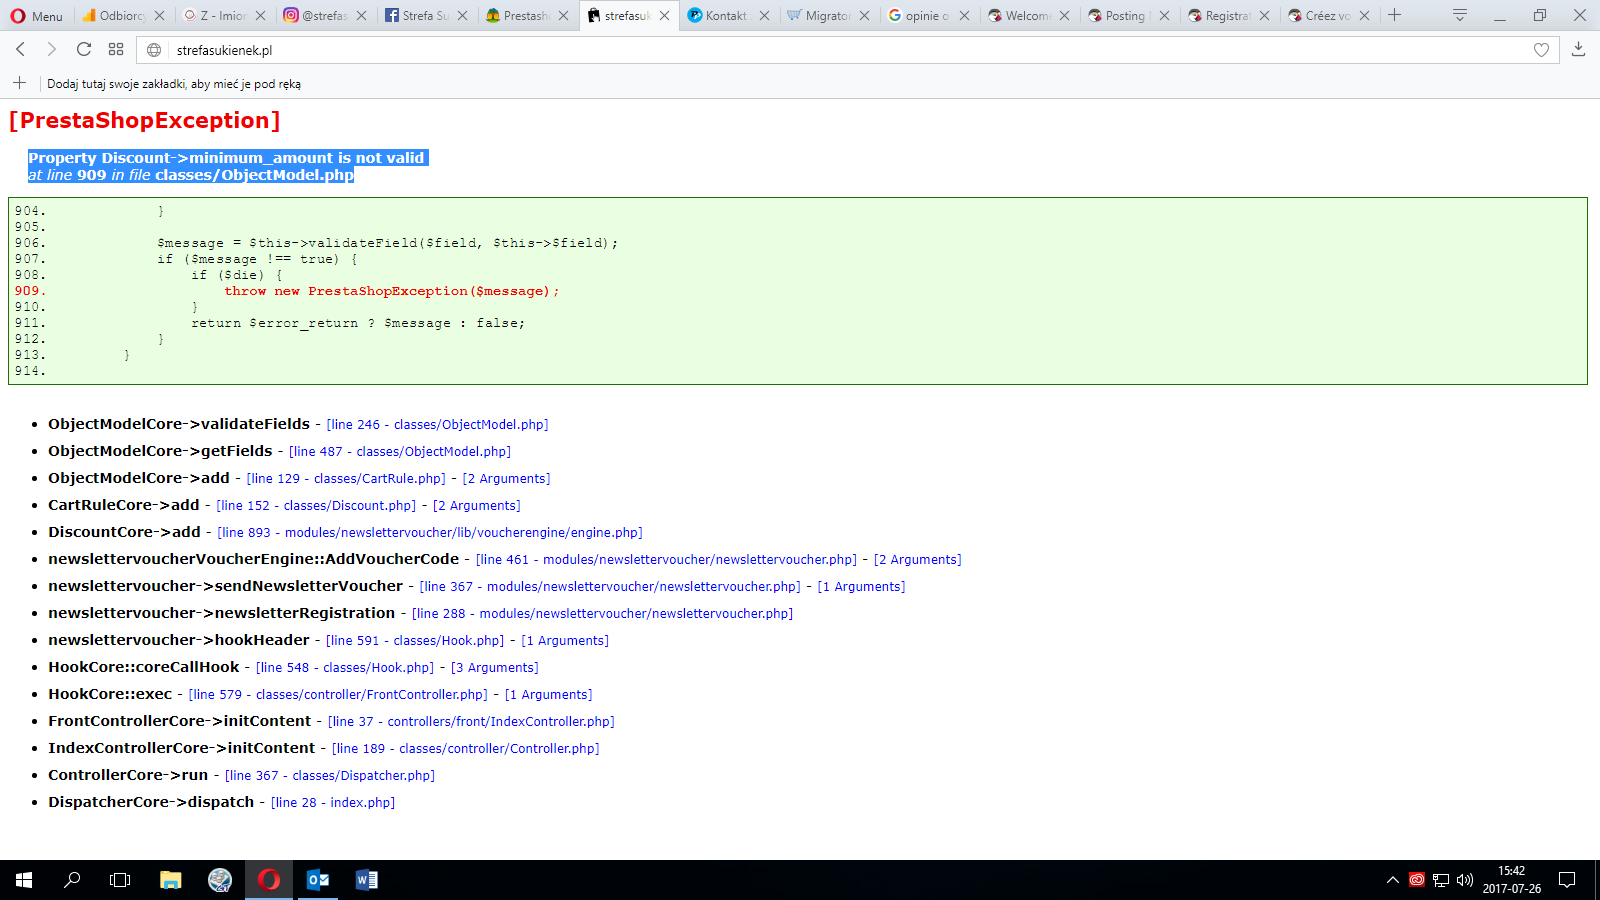The width and height of the screenshot is (1600, 900).
Task: Open the downloads icon in the address bar
Action: point(1579,49)
